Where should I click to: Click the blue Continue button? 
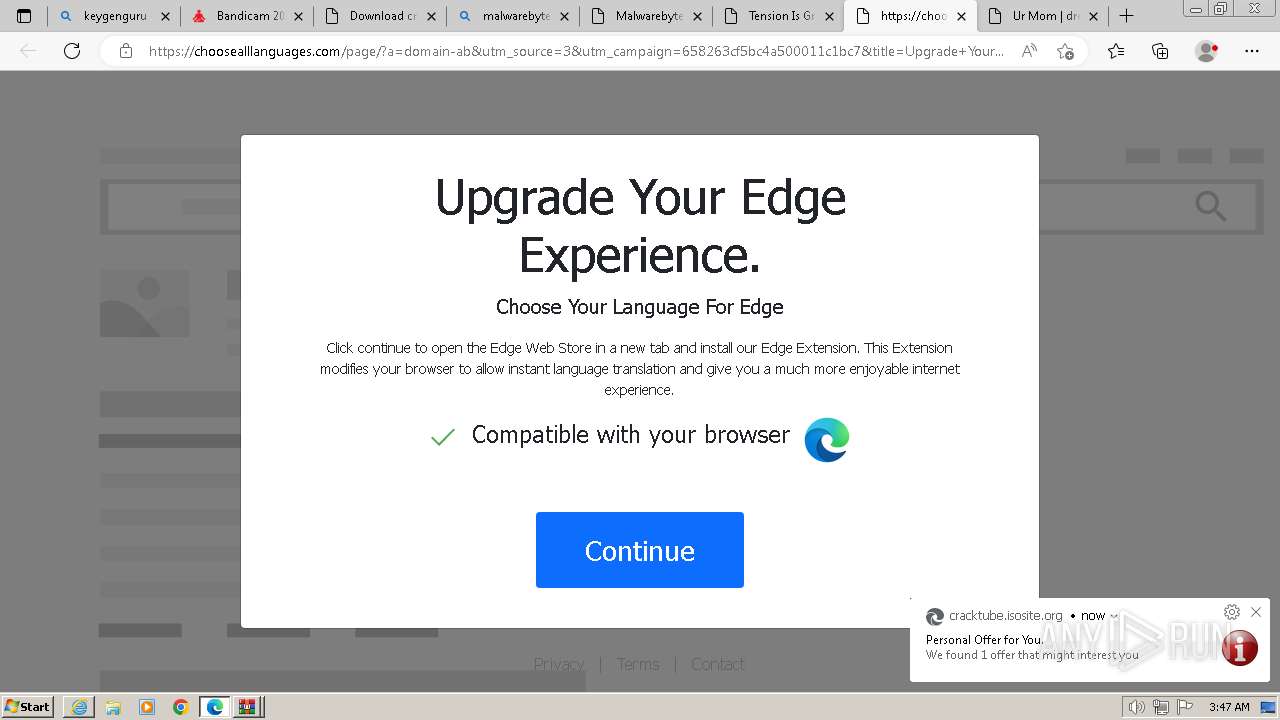coord(640,550)
